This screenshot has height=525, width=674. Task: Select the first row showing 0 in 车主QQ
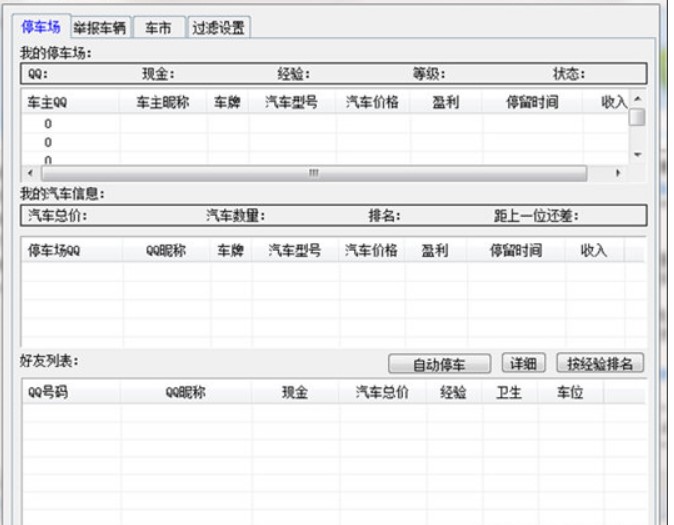click(48, 124)
